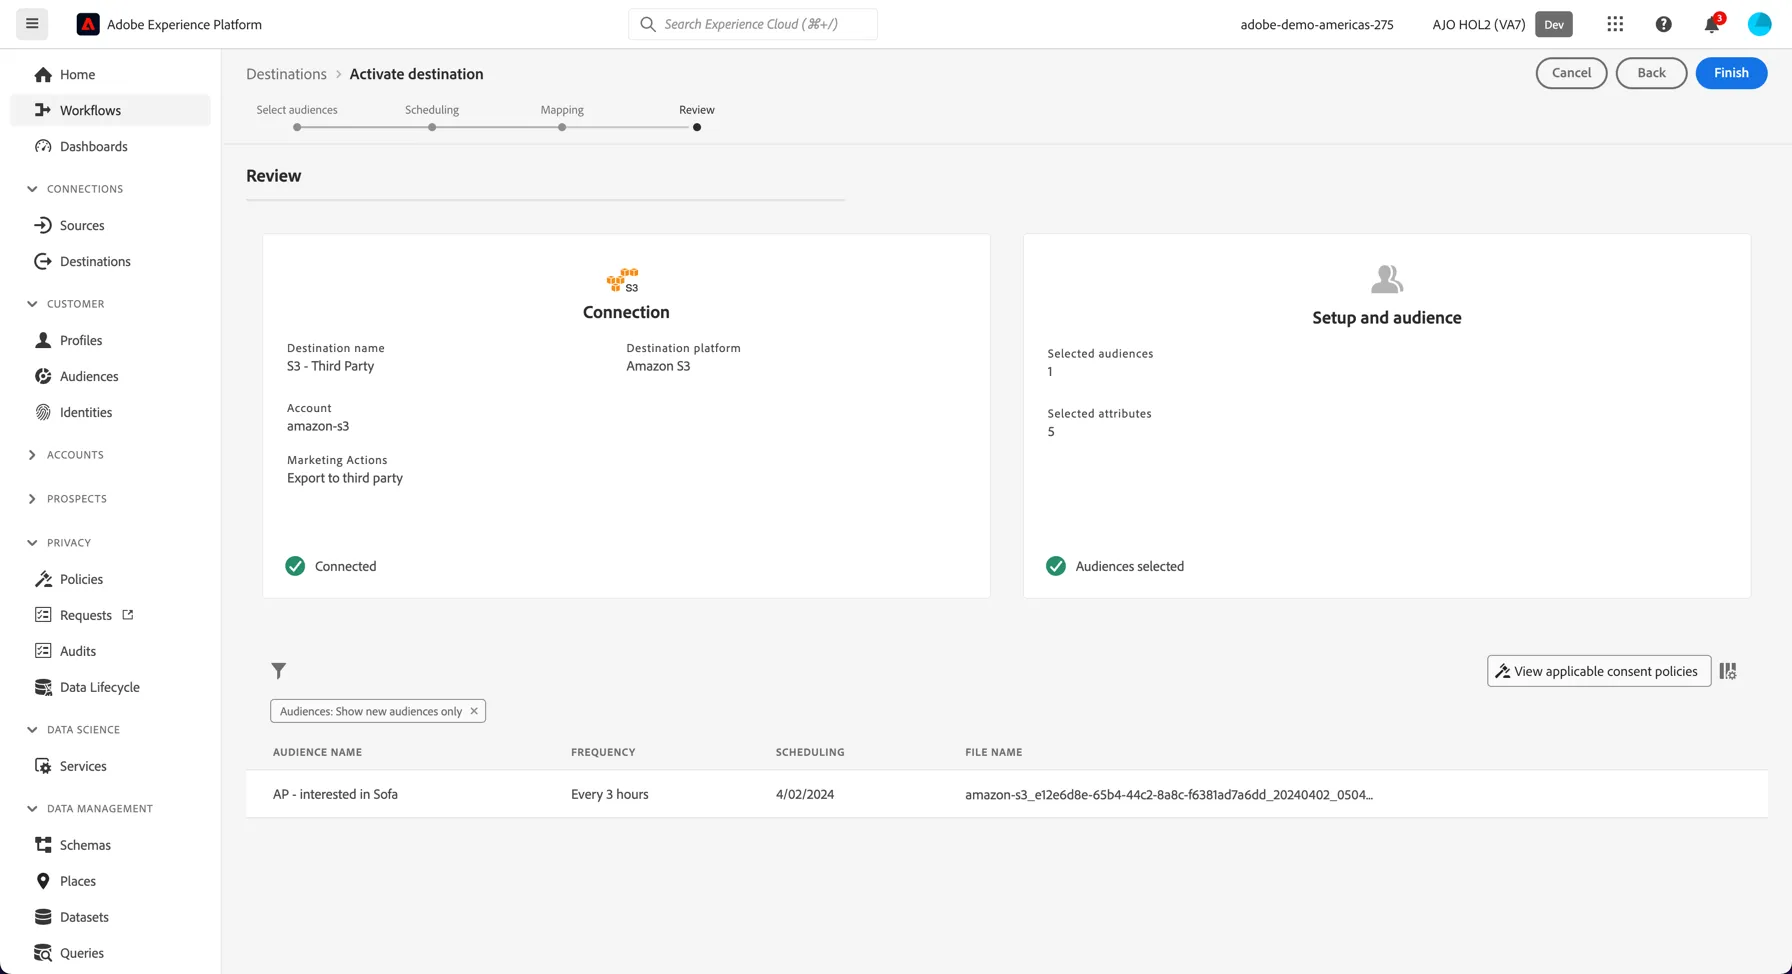This screenshot has height=974, width=1792.
Task: Collapse the Connections section
Action: pyautogui.click(x=32, y=189)
